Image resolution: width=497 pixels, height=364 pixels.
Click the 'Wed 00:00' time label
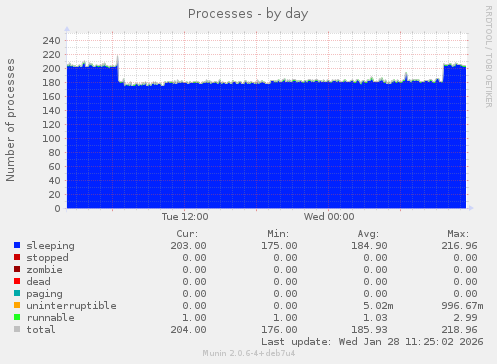point(329,217)
